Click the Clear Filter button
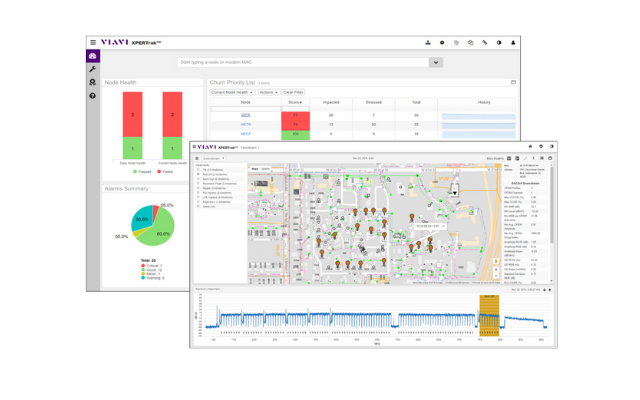 pyautogui.click(x=293, y=92)
